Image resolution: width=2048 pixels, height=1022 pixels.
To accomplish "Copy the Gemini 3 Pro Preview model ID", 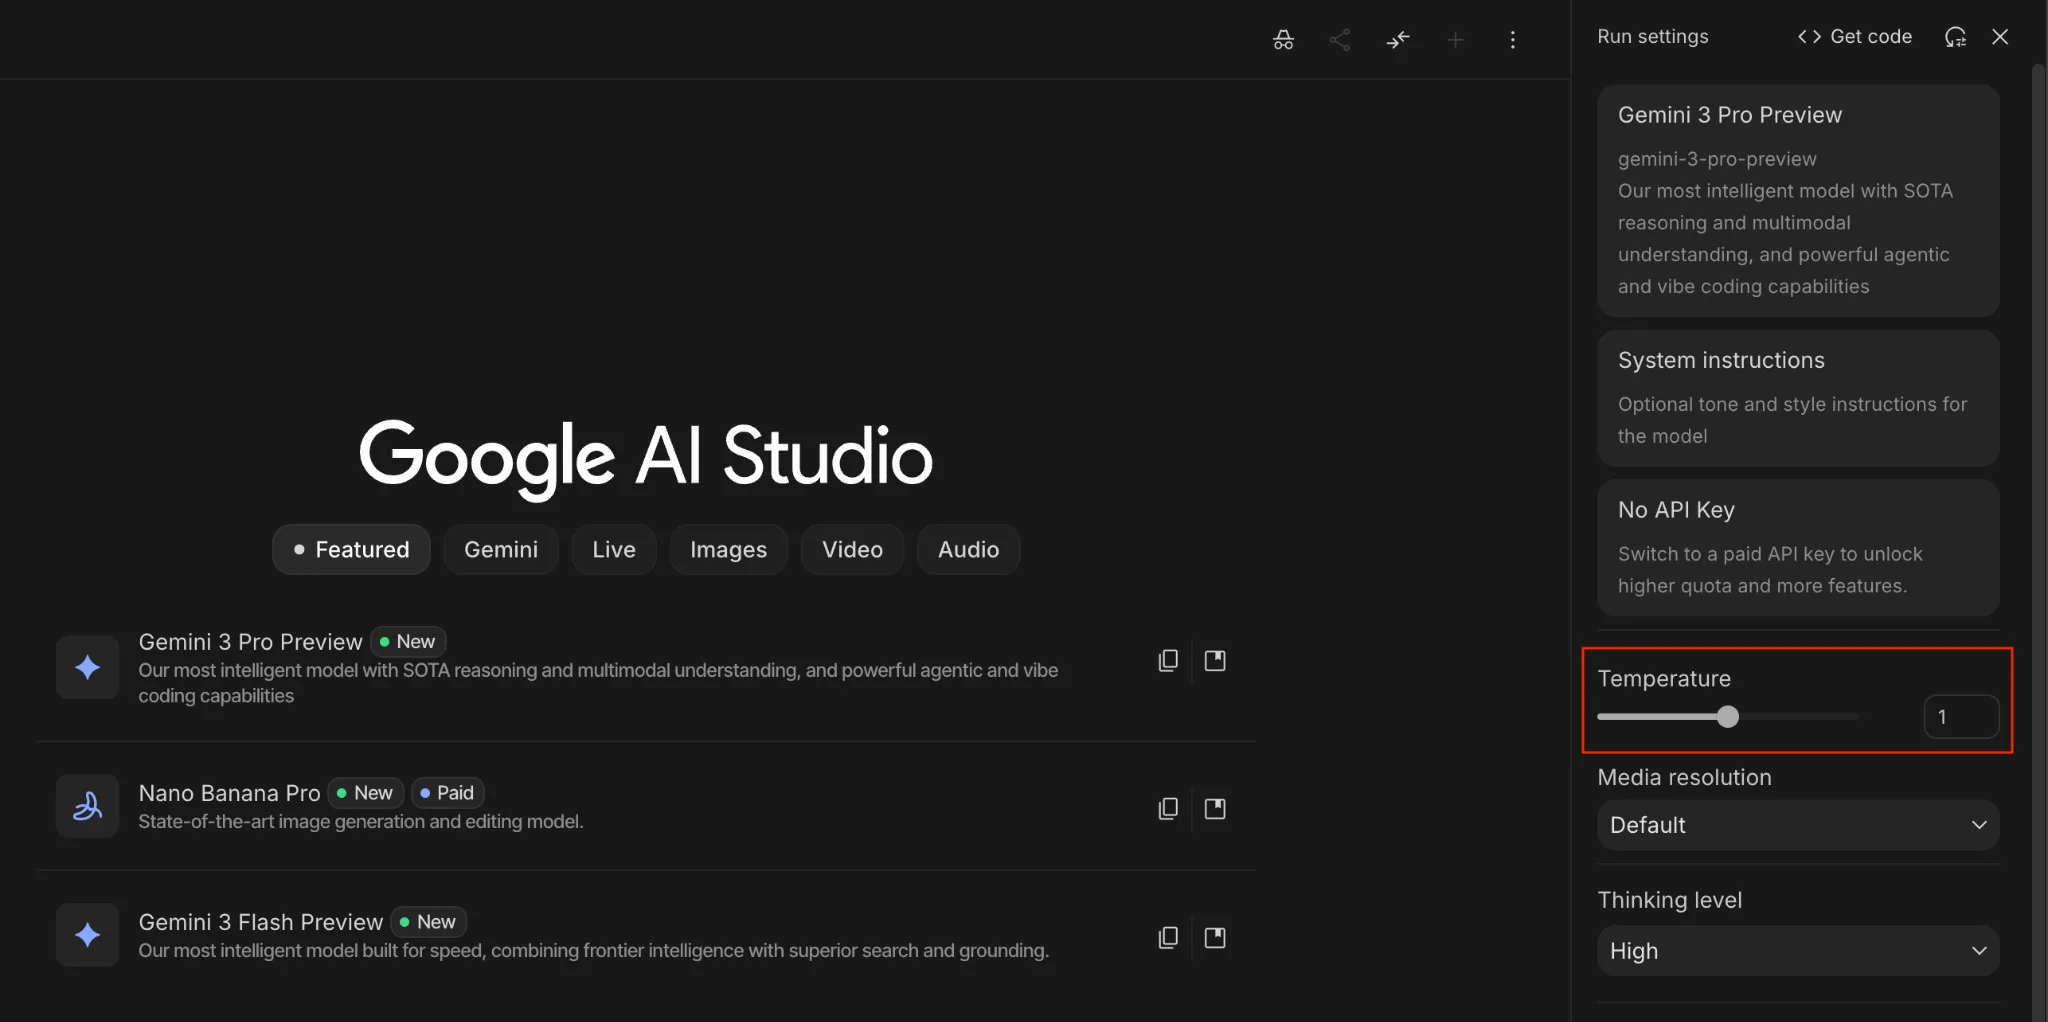I will [x=1167, y=661].
